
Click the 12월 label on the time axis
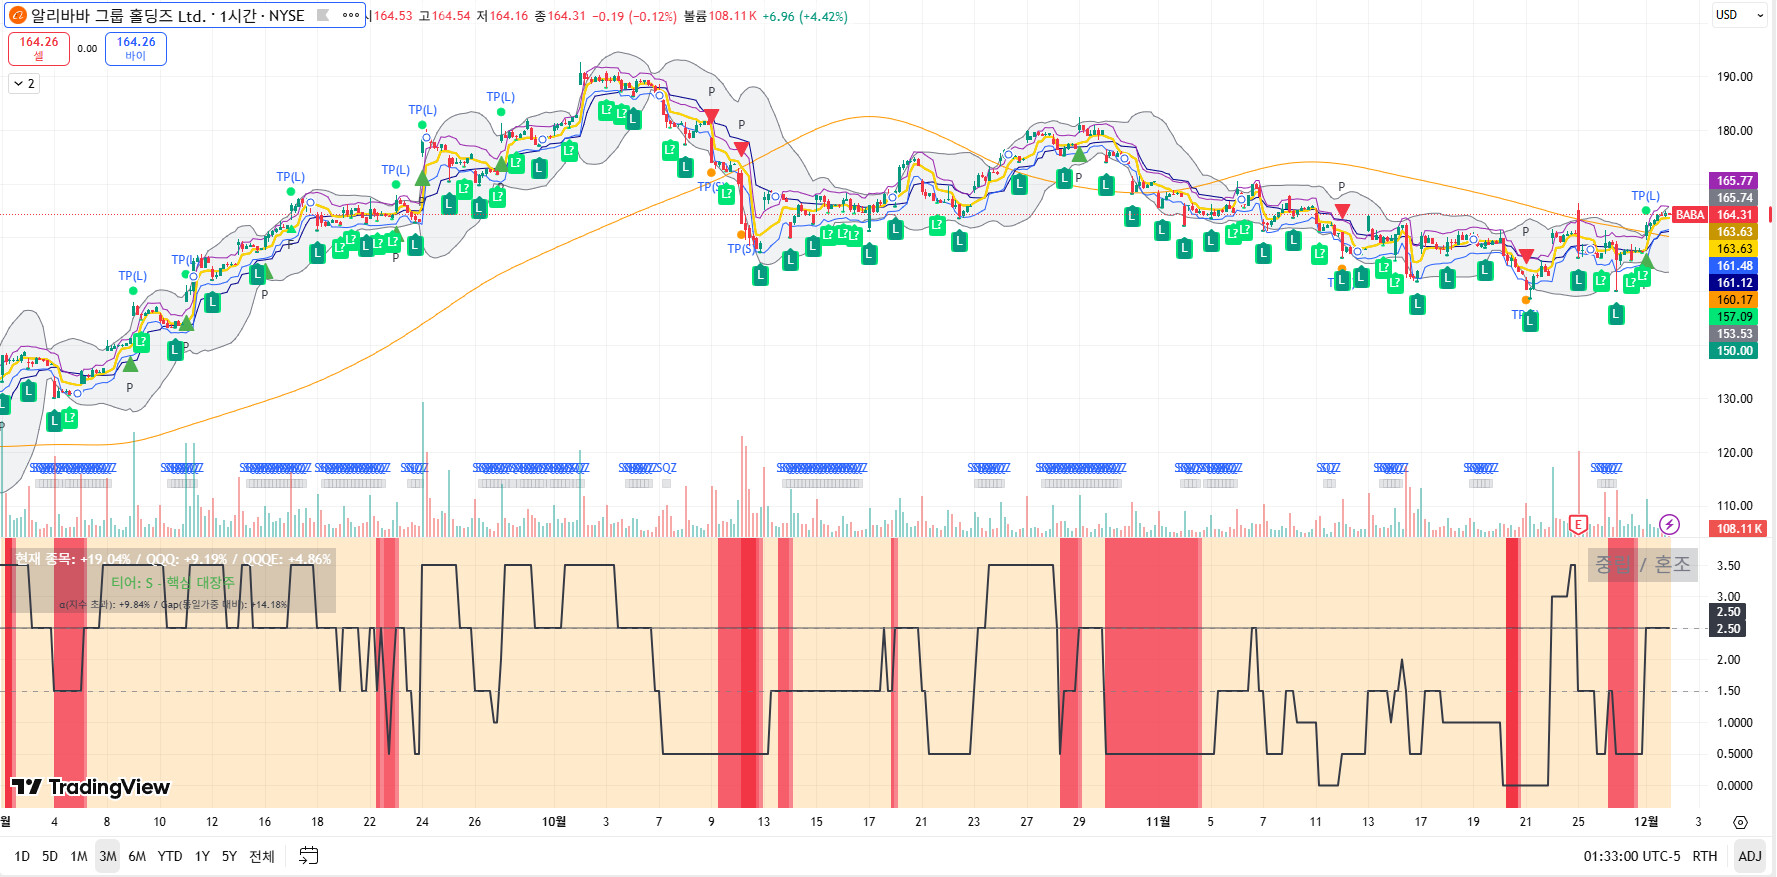point(1646,822)
